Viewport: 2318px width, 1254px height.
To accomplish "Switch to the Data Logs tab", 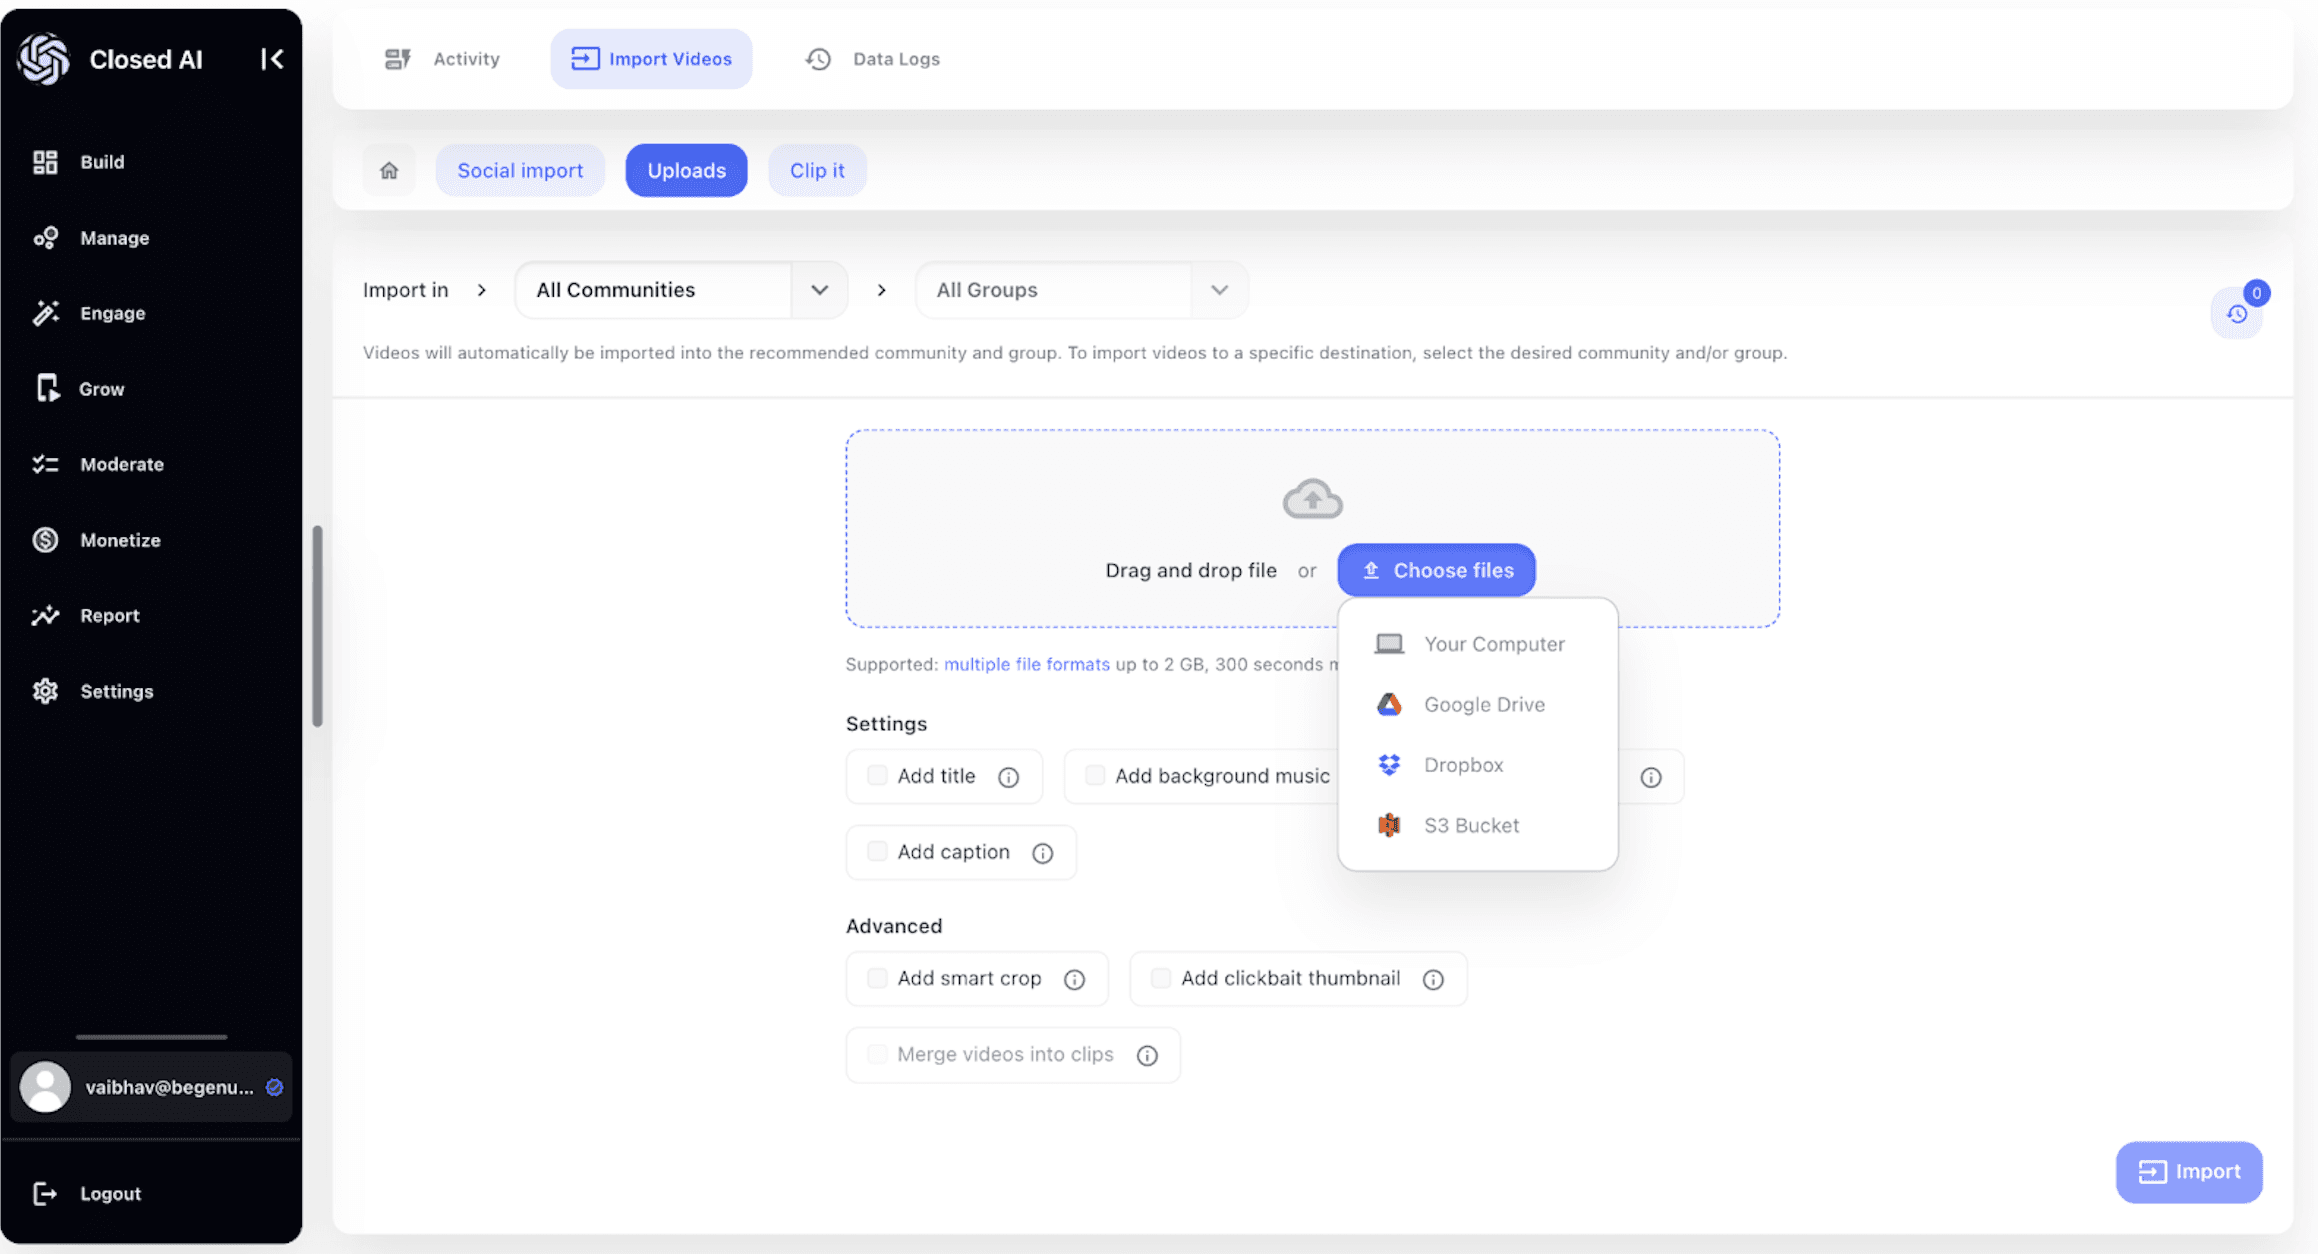I will pyautogui.click(x=873, y=59).
